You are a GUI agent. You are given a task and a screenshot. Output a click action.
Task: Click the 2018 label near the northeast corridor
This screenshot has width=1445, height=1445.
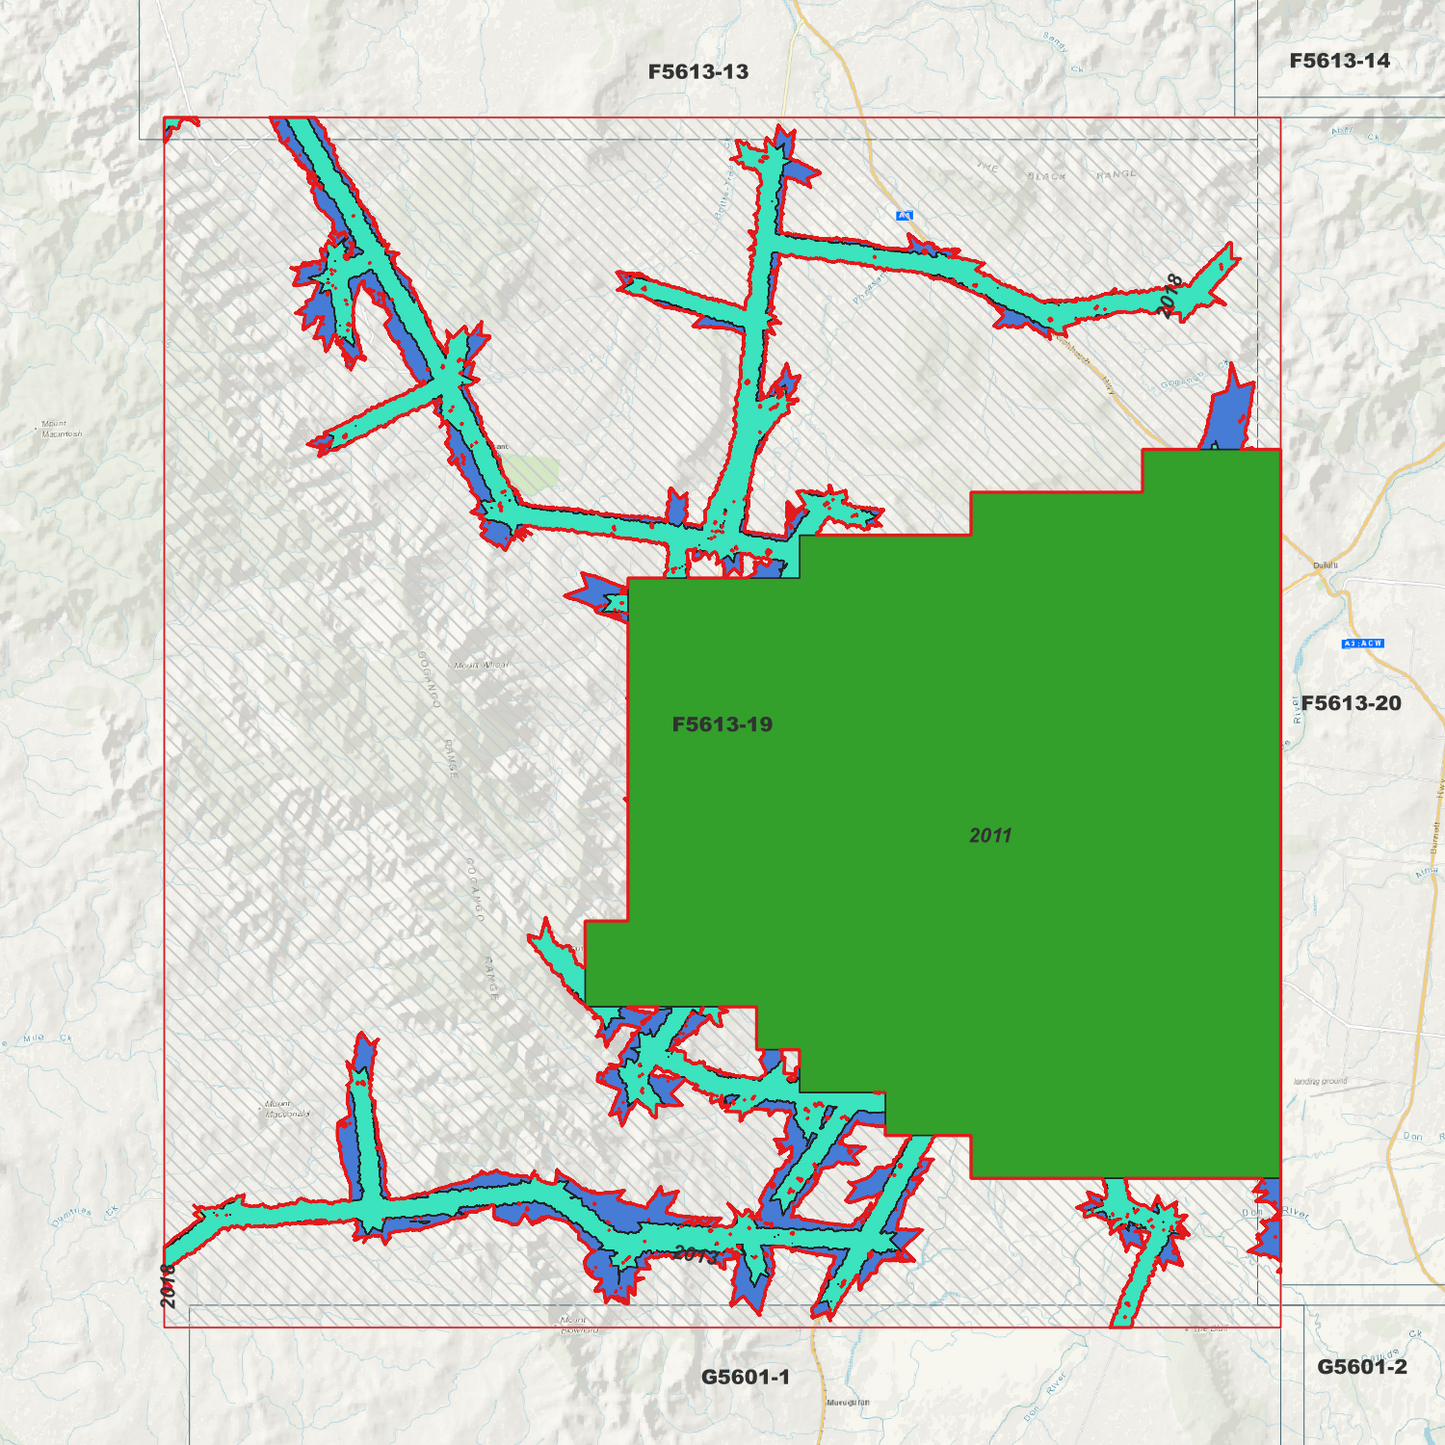coord(1170,296)
